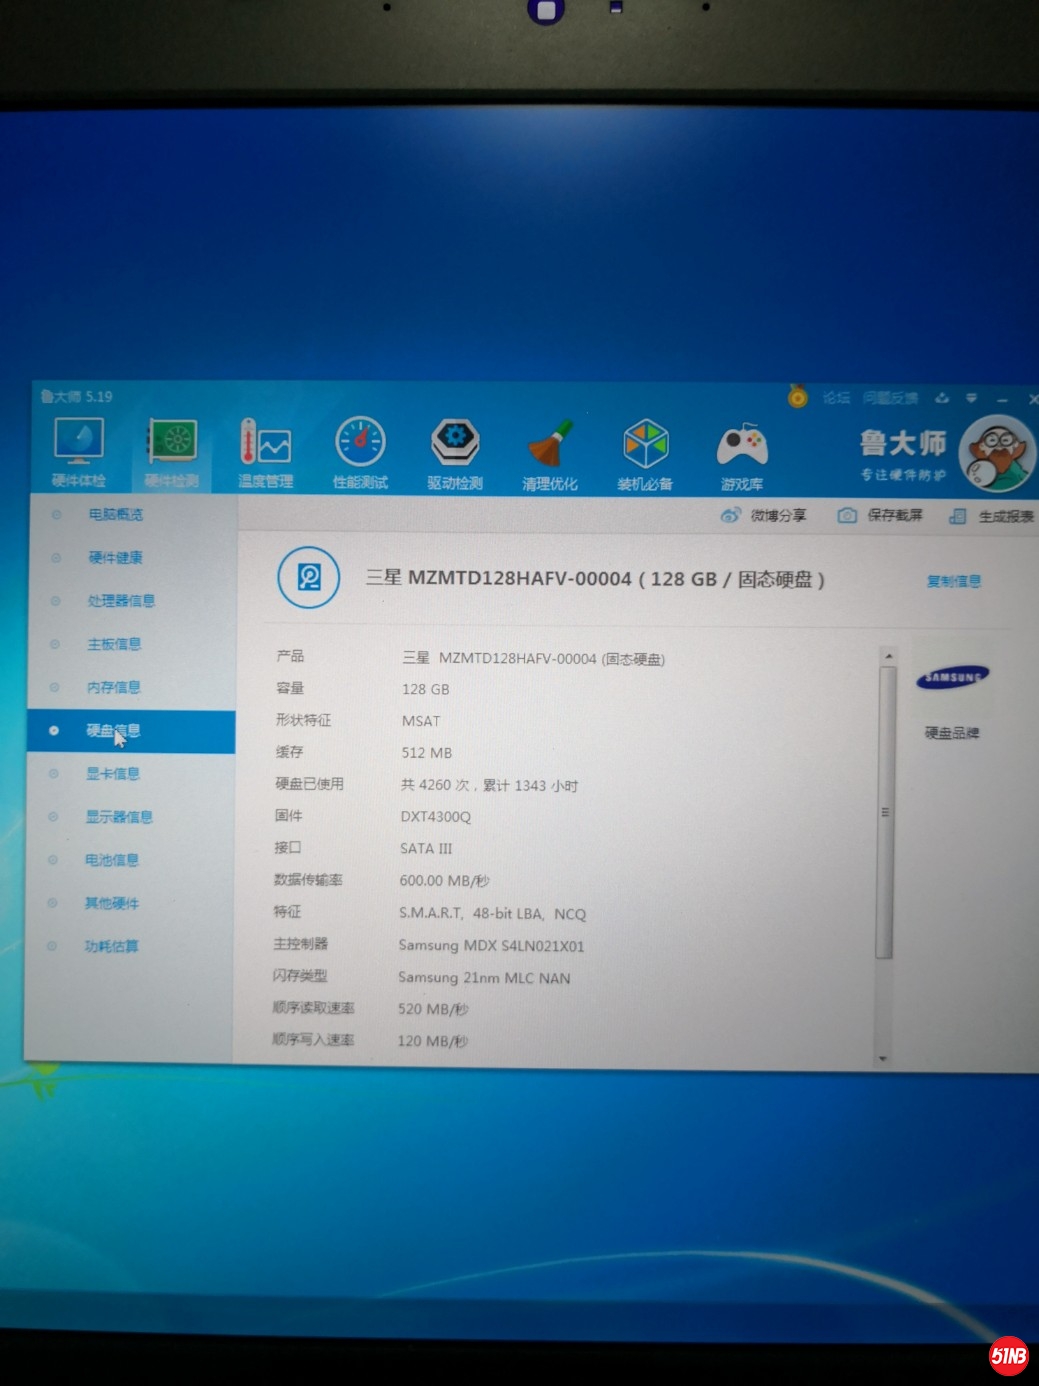This screenshot has width=1039, height=1386.
Task: Open 驱动检测 driver detection icon
Action: pyautogui.click(x=455, y=454)
